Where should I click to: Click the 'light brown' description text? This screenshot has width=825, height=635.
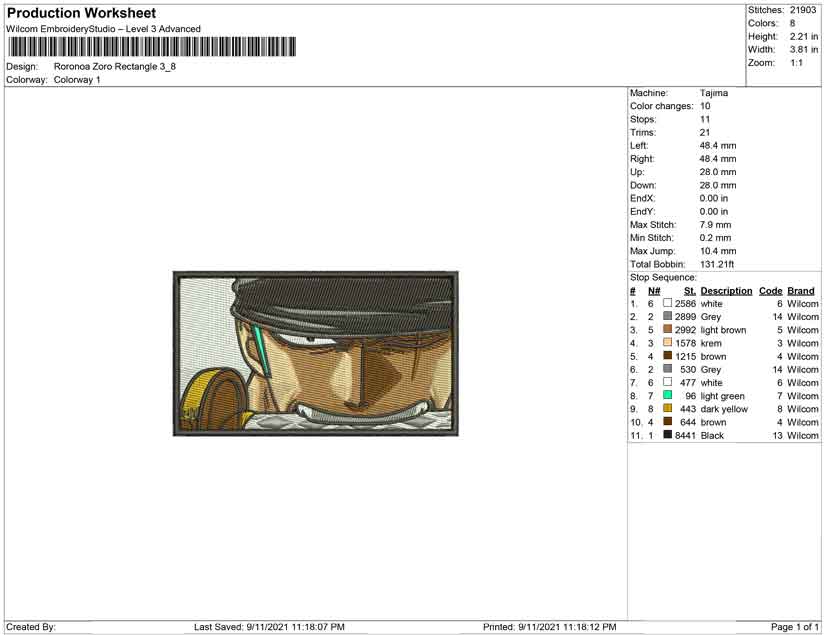tap(723, 330)
